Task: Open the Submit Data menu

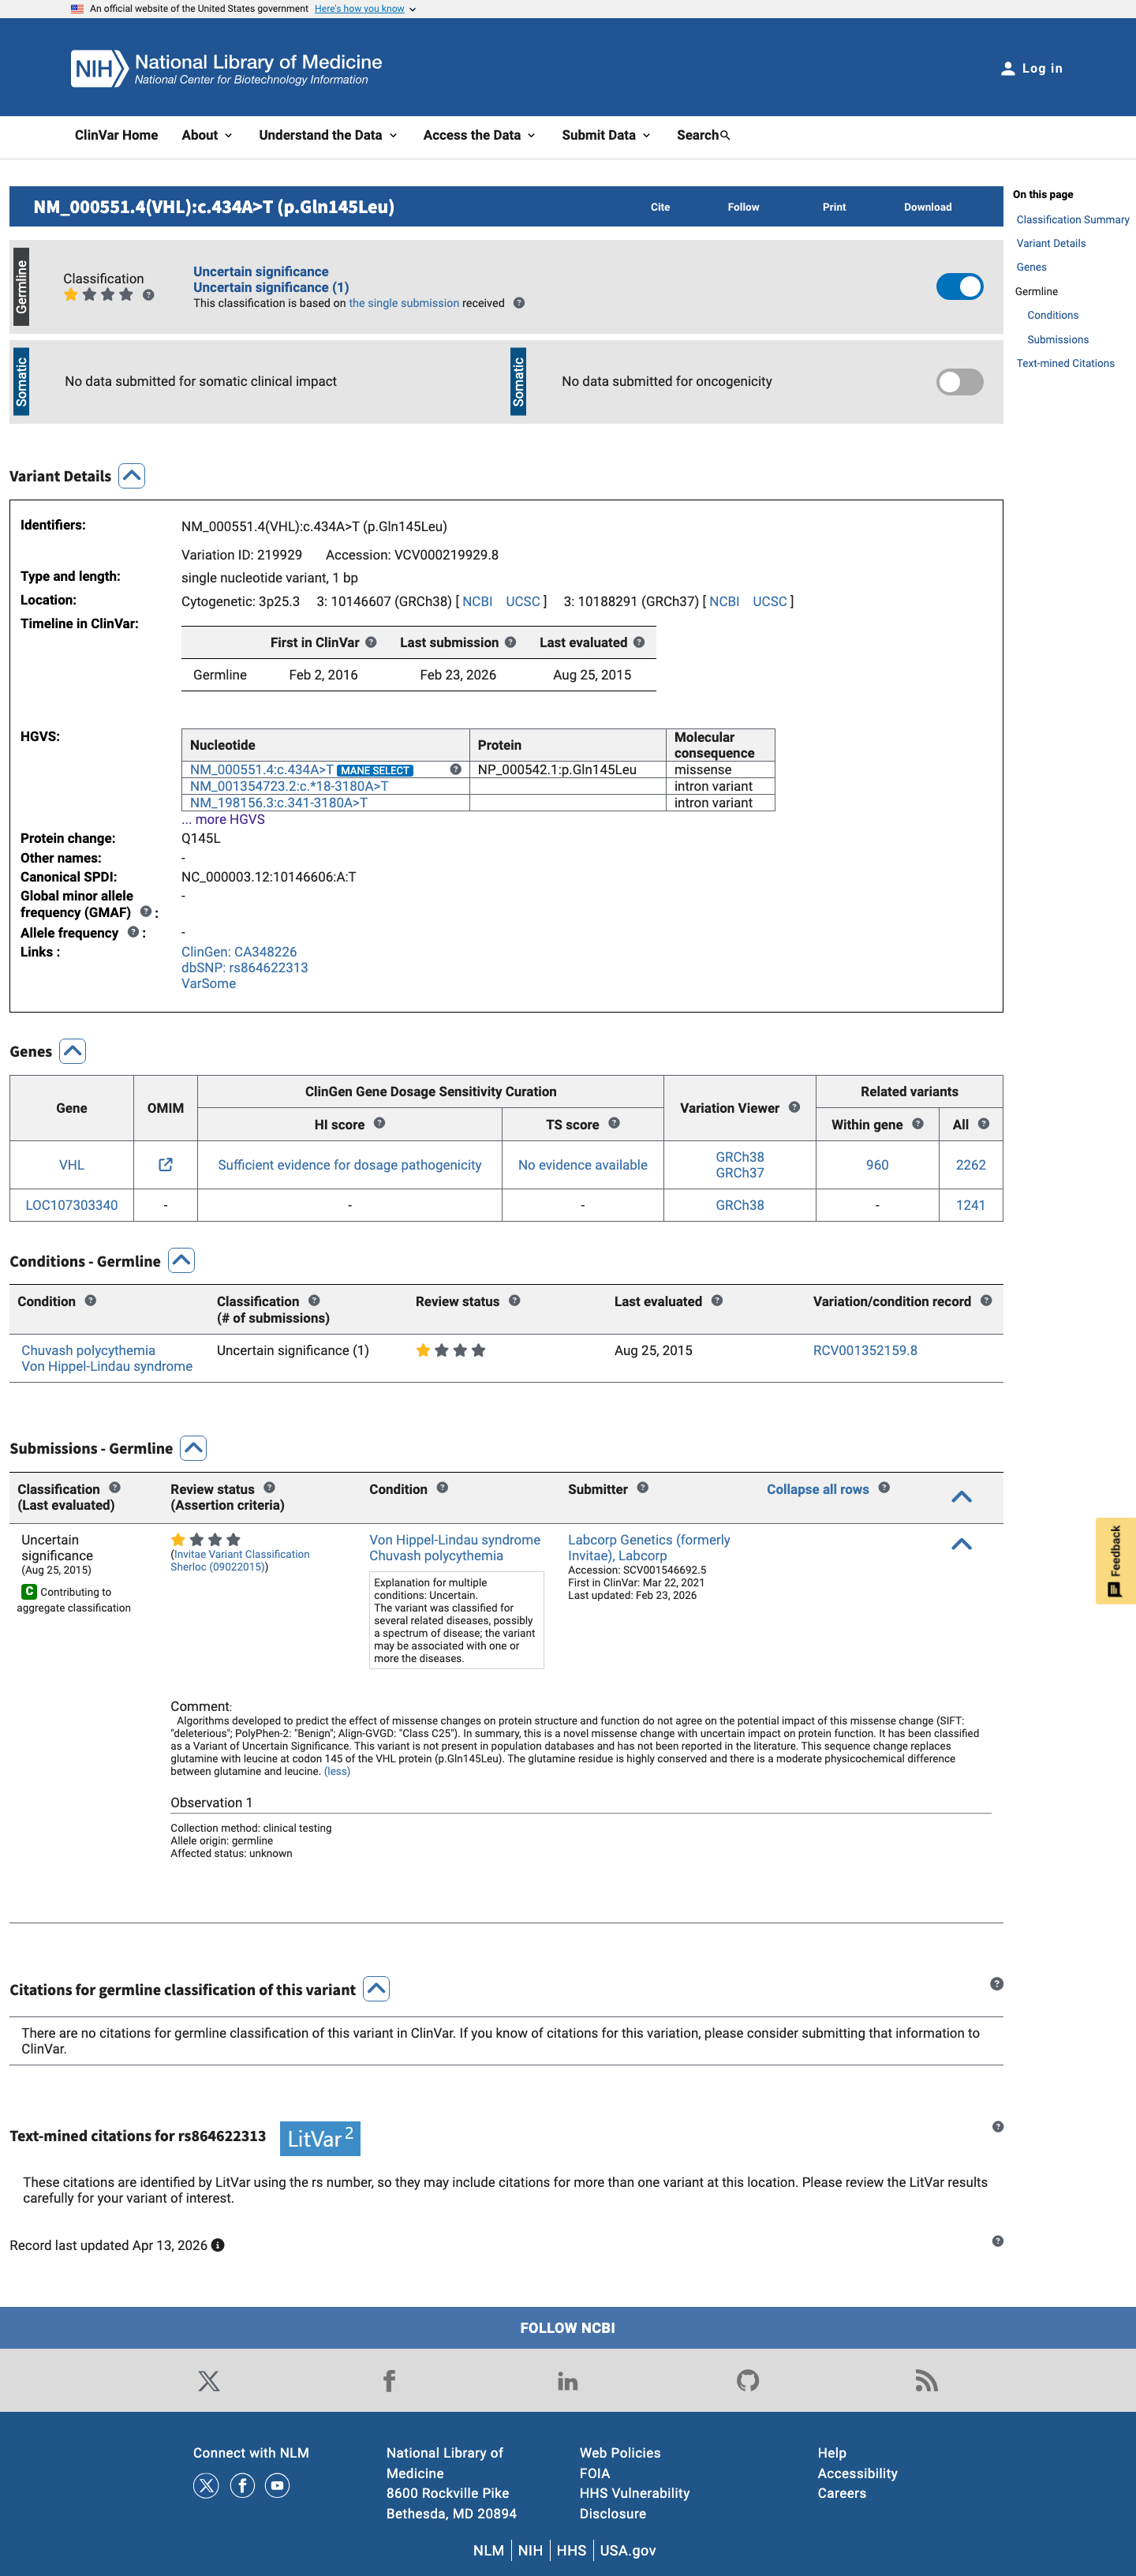Action: [x=606, y=135]
